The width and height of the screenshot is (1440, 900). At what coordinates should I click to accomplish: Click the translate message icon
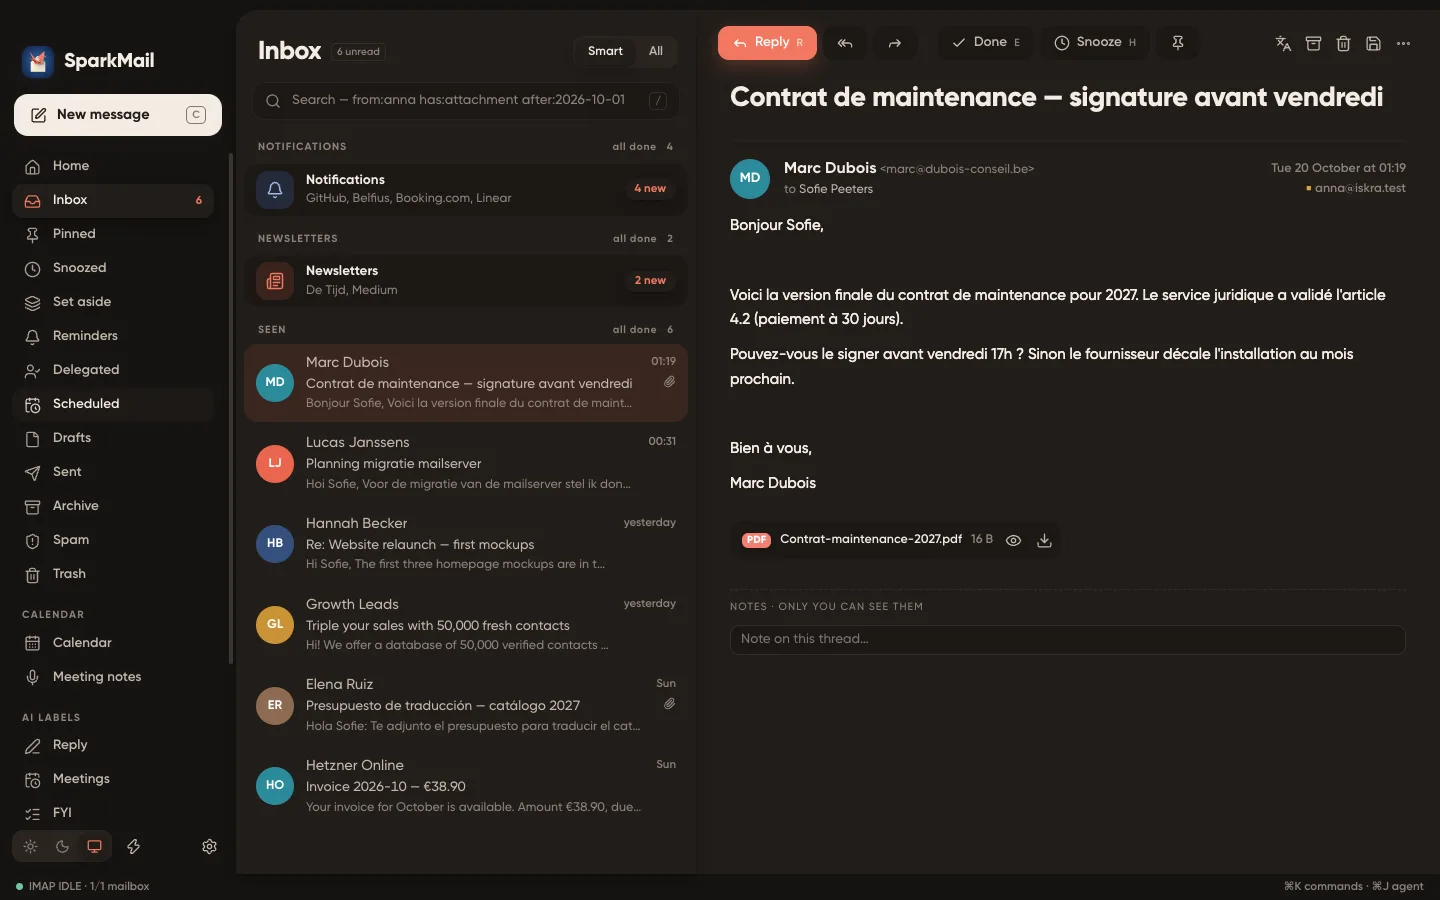pos(1283,43)
